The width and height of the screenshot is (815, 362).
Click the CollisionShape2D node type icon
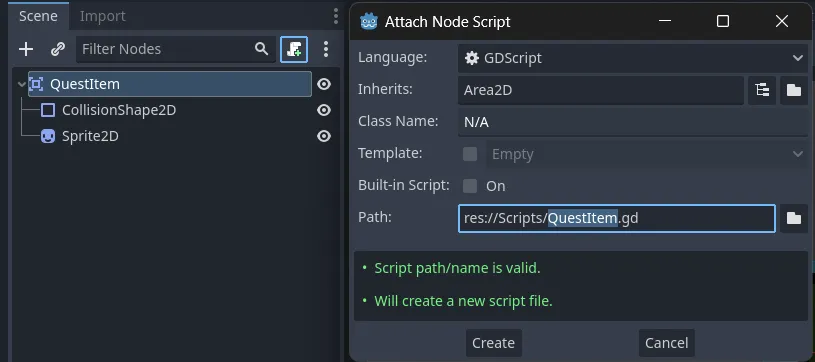click(48, 110)
